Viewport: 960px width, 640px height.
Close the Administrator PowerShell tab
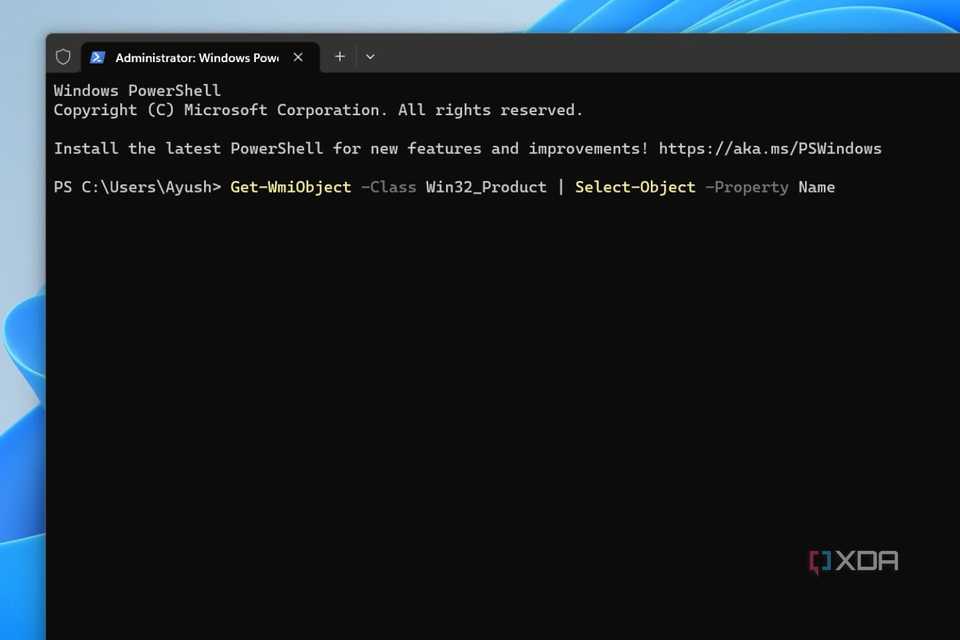(298, 57)
